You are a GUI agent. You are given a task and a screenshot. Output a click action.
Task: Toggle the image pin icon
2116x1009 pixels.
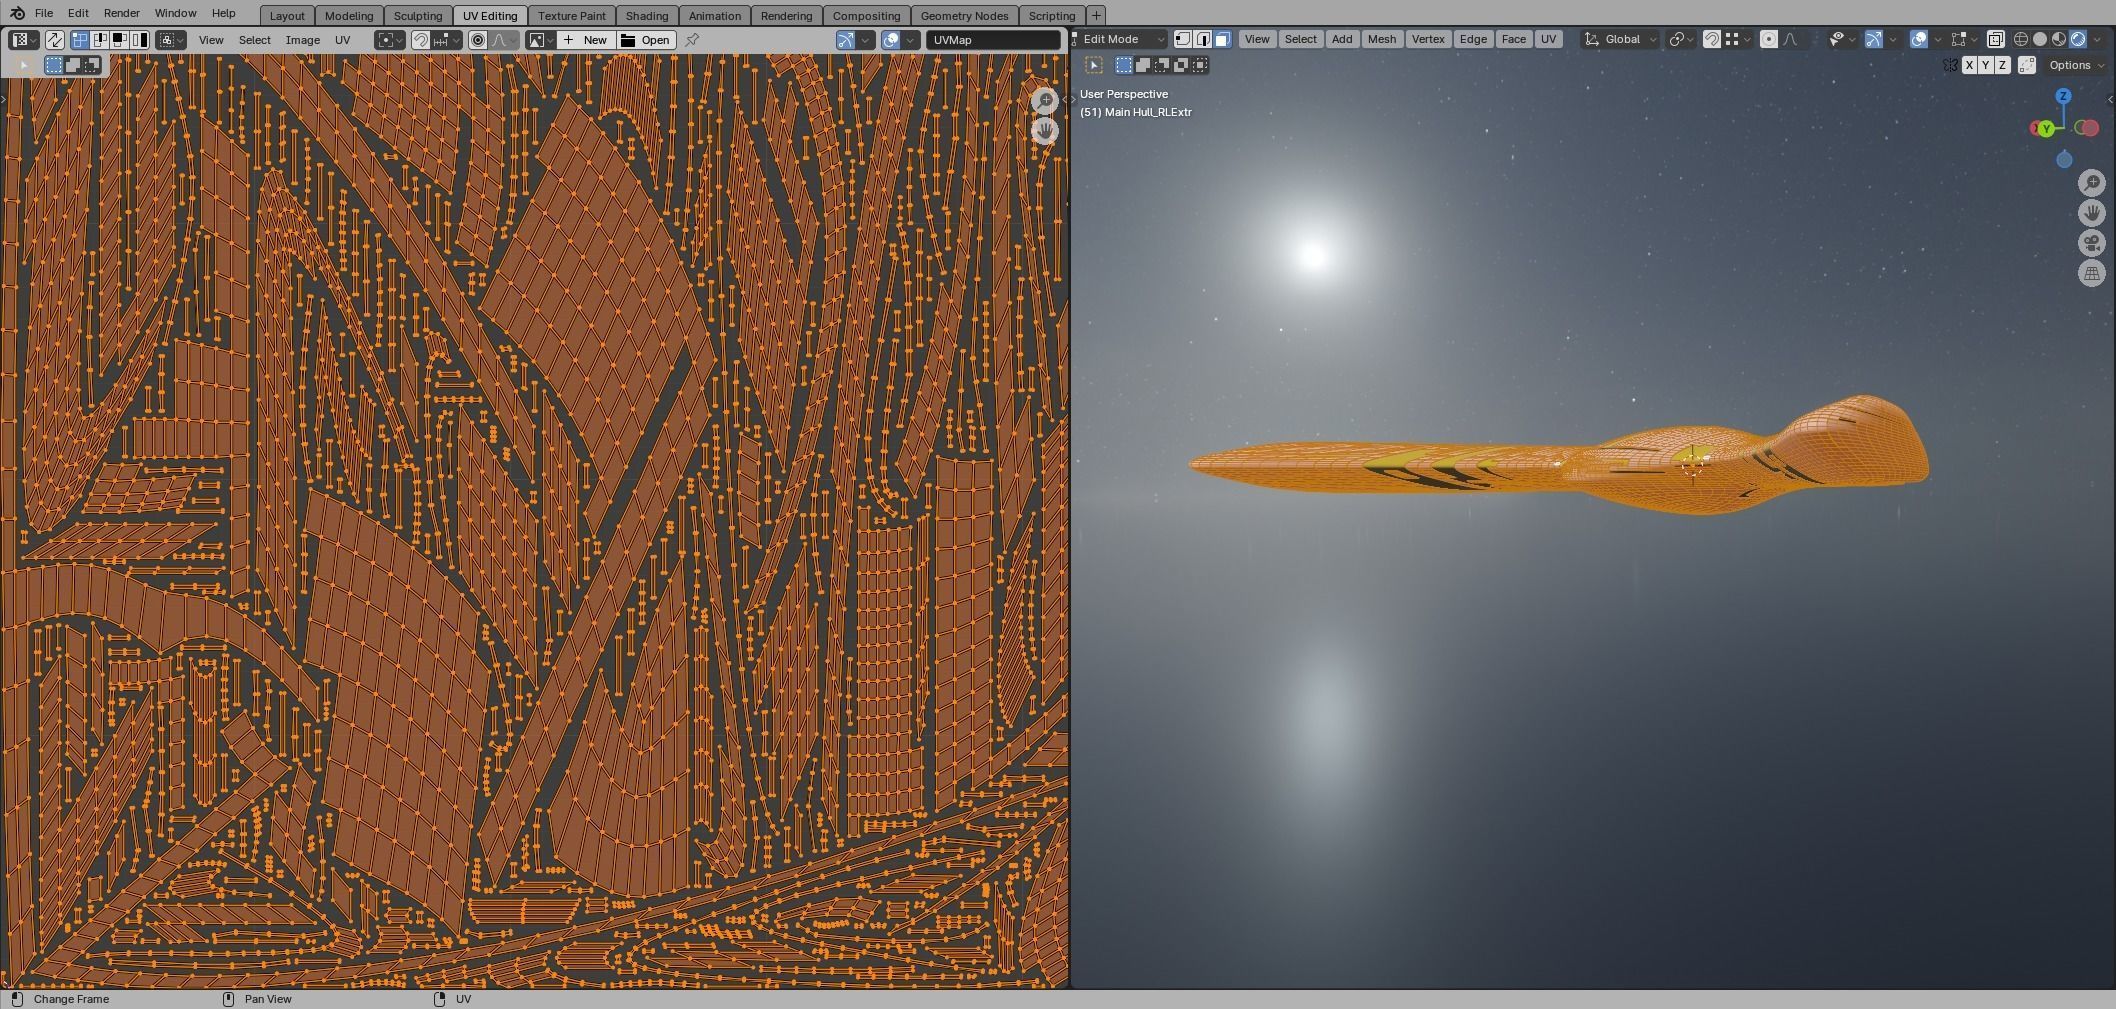click(x=692, y=40)
